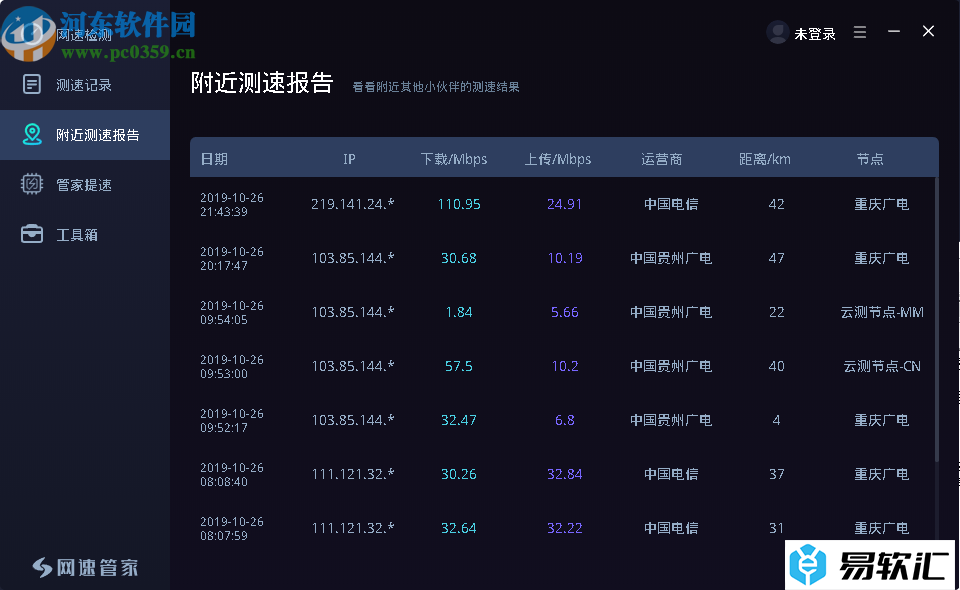
Task: Click the IP column header
Action: pyautogui.click(x=349, y=159)
